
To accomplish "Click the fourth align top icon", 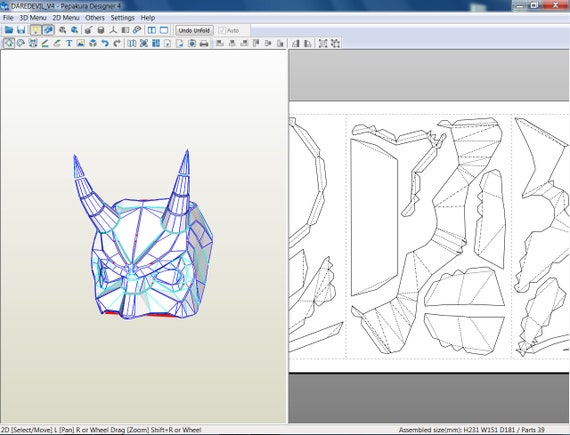I will coord(256,43).
